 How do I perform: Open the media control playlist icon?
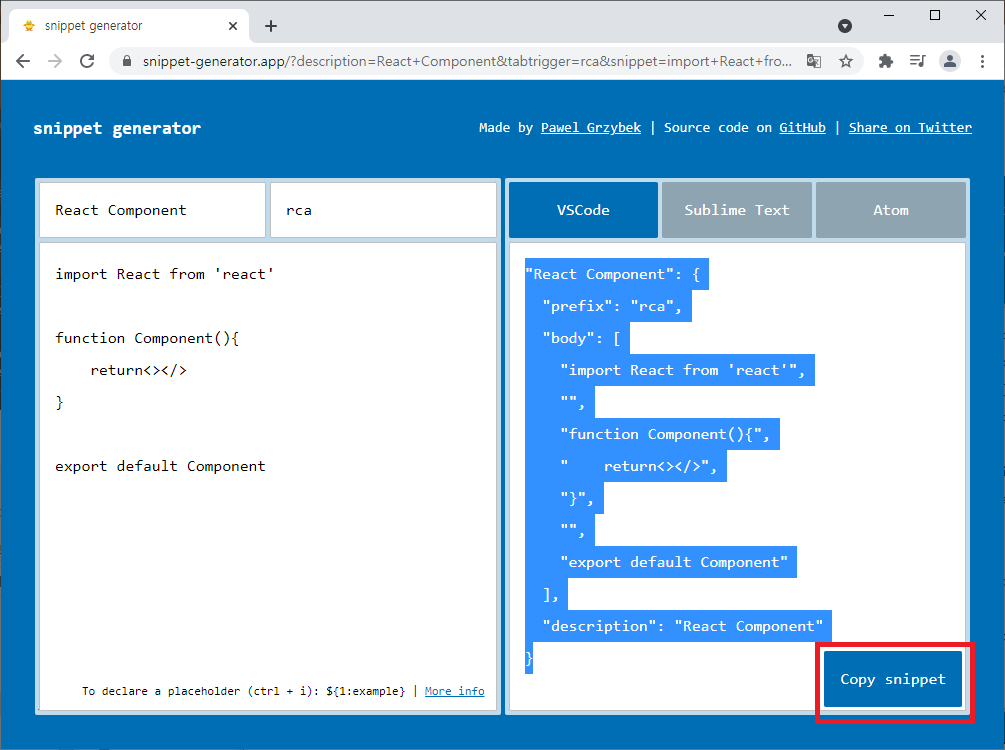[x=917, y=61]
